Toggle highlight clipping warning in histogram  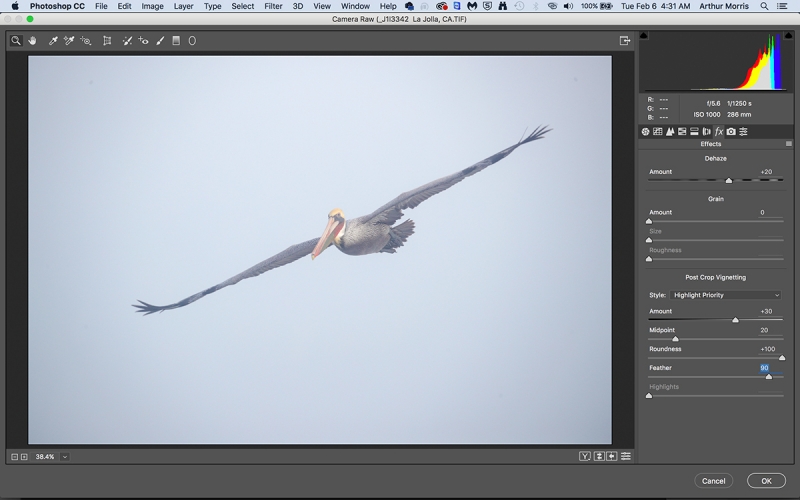788,35
